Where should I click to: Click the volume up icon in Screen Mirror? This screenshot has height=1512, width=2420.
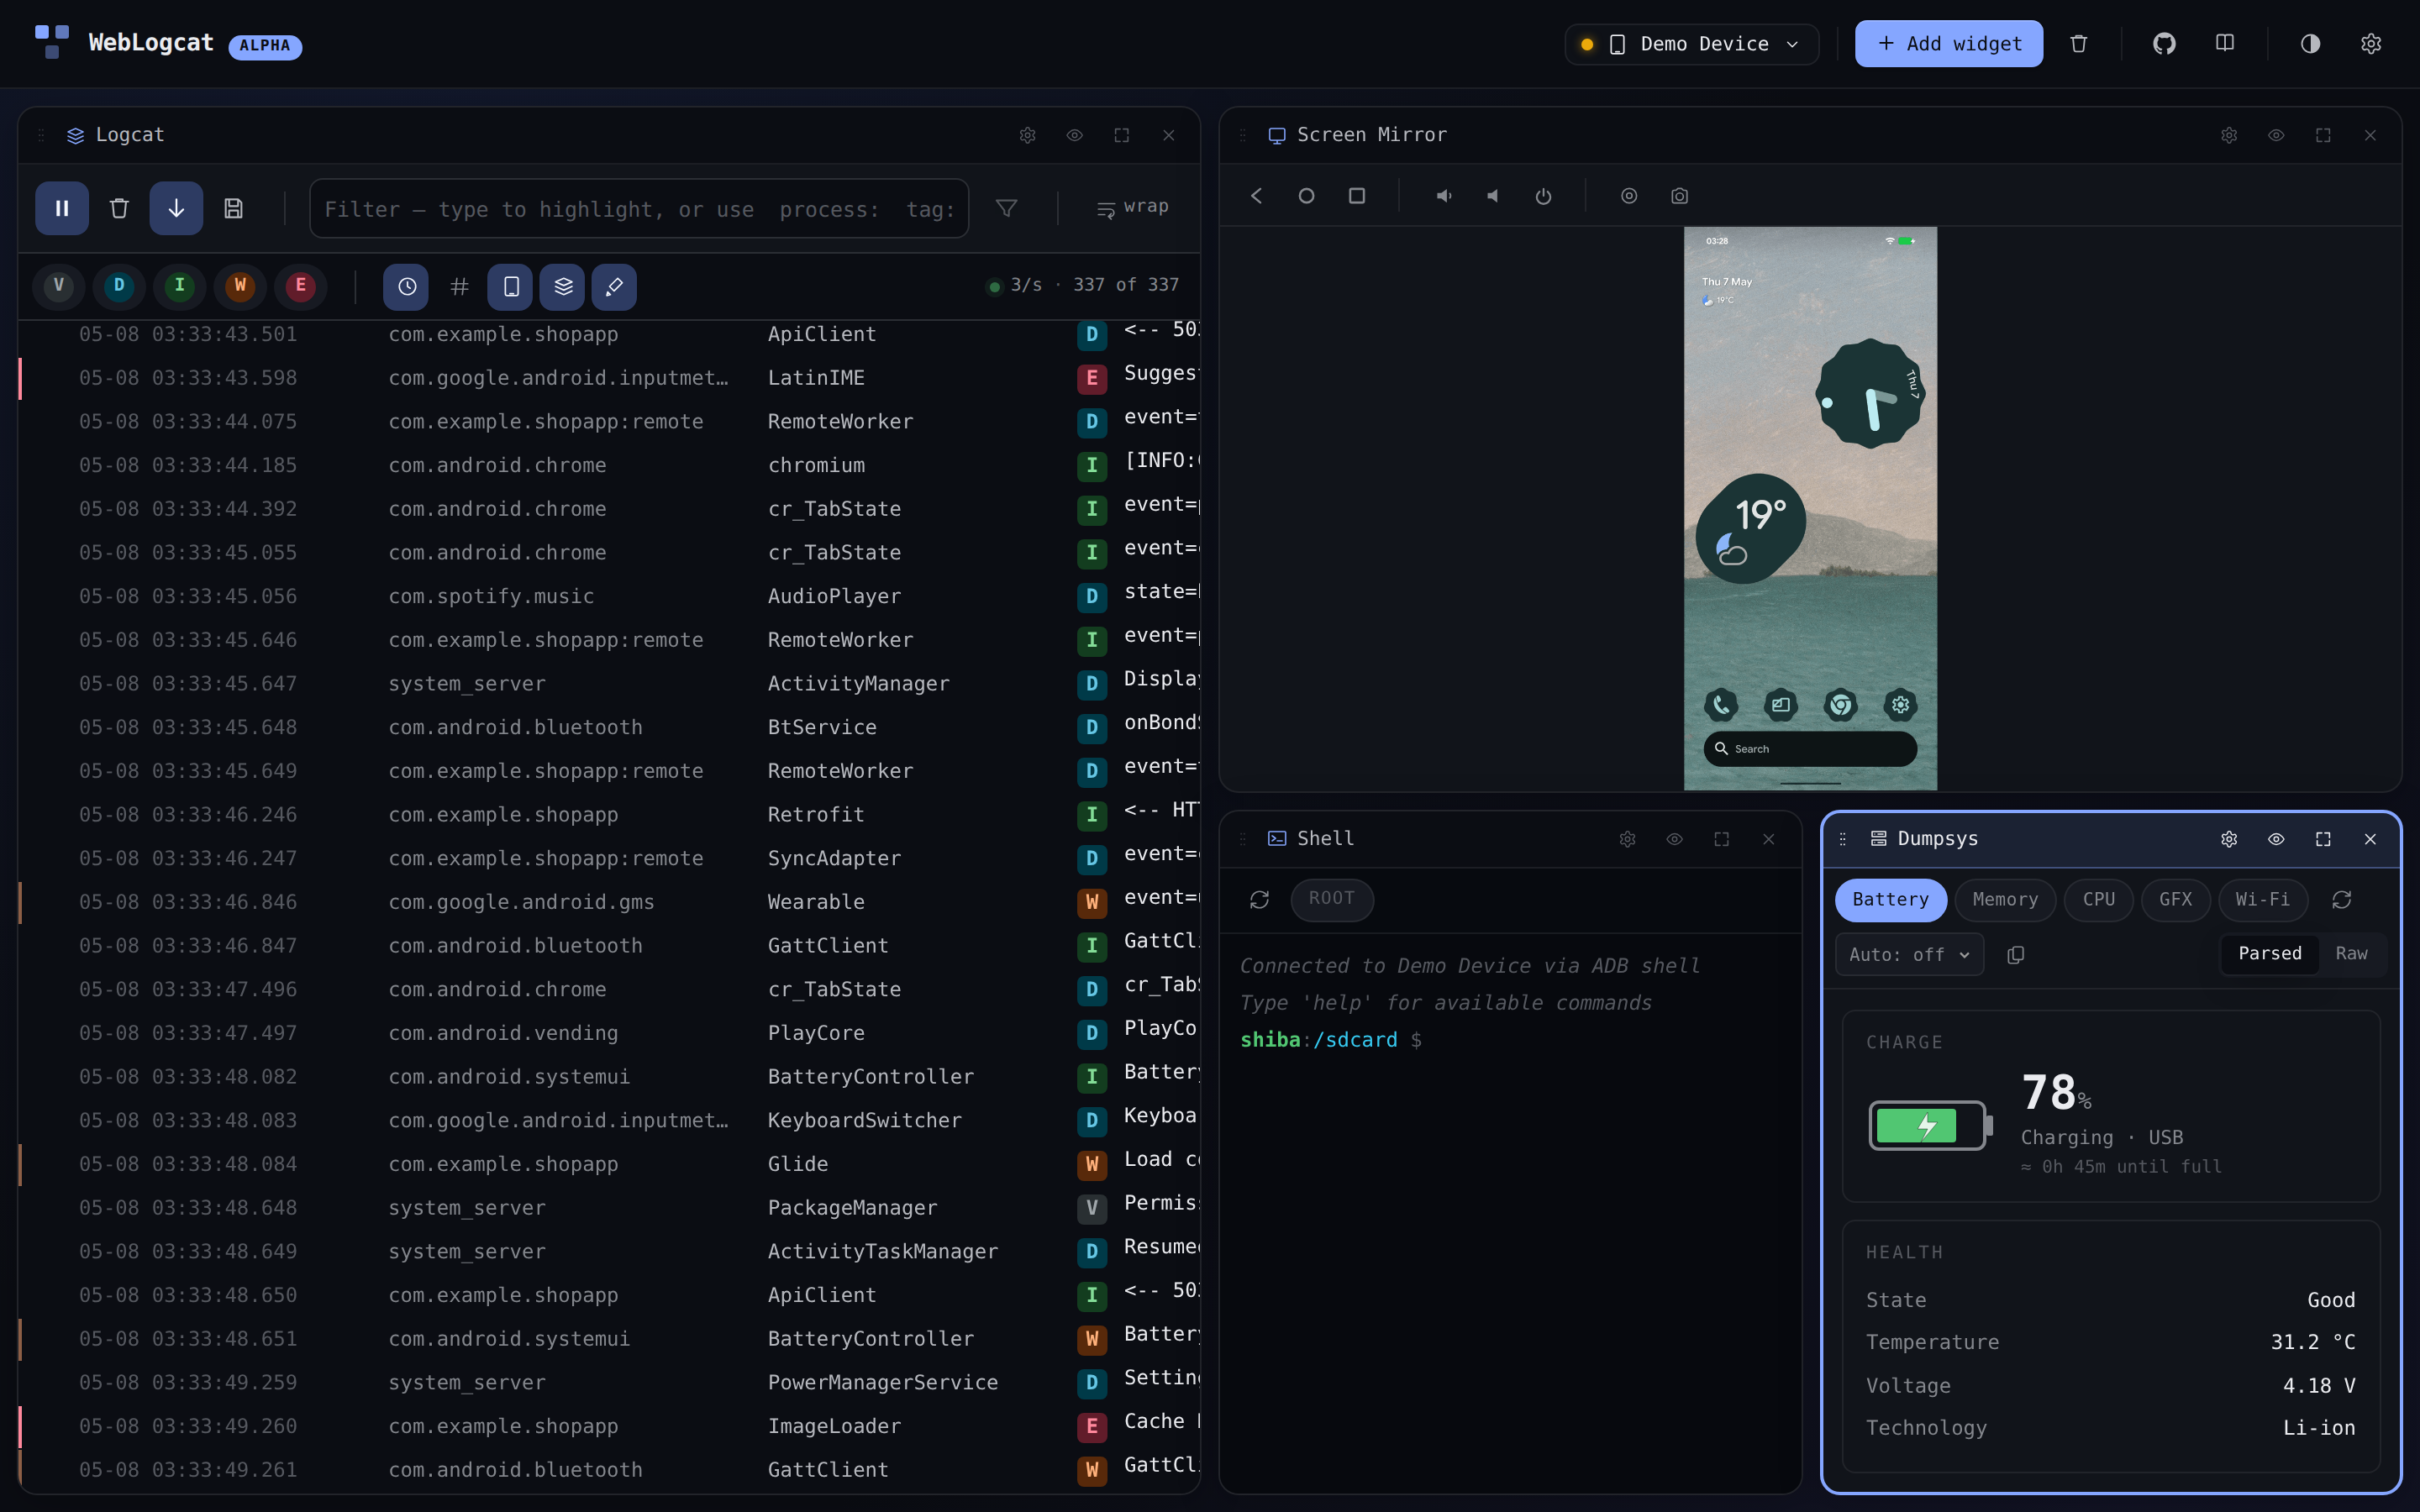(1444, 196)
